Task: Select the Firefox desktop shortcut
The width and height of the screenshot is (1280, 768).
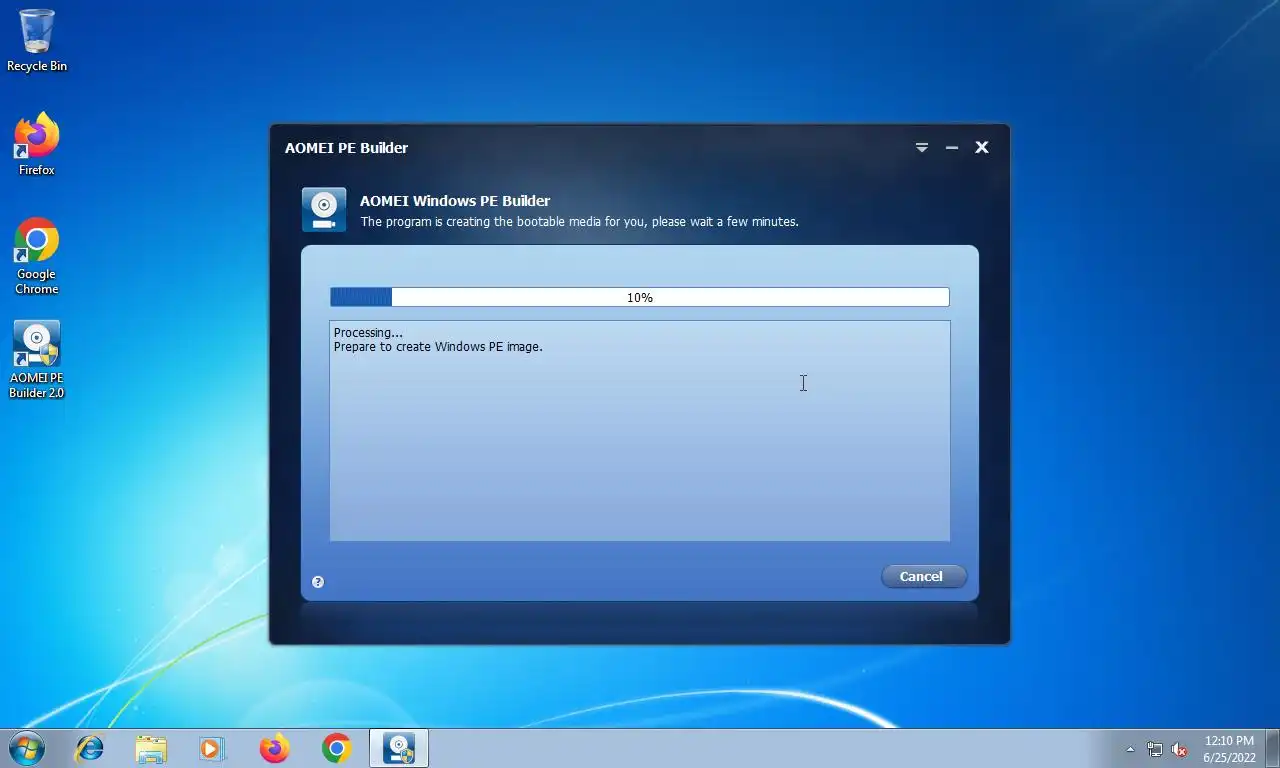Action: (x=37, y=145)
